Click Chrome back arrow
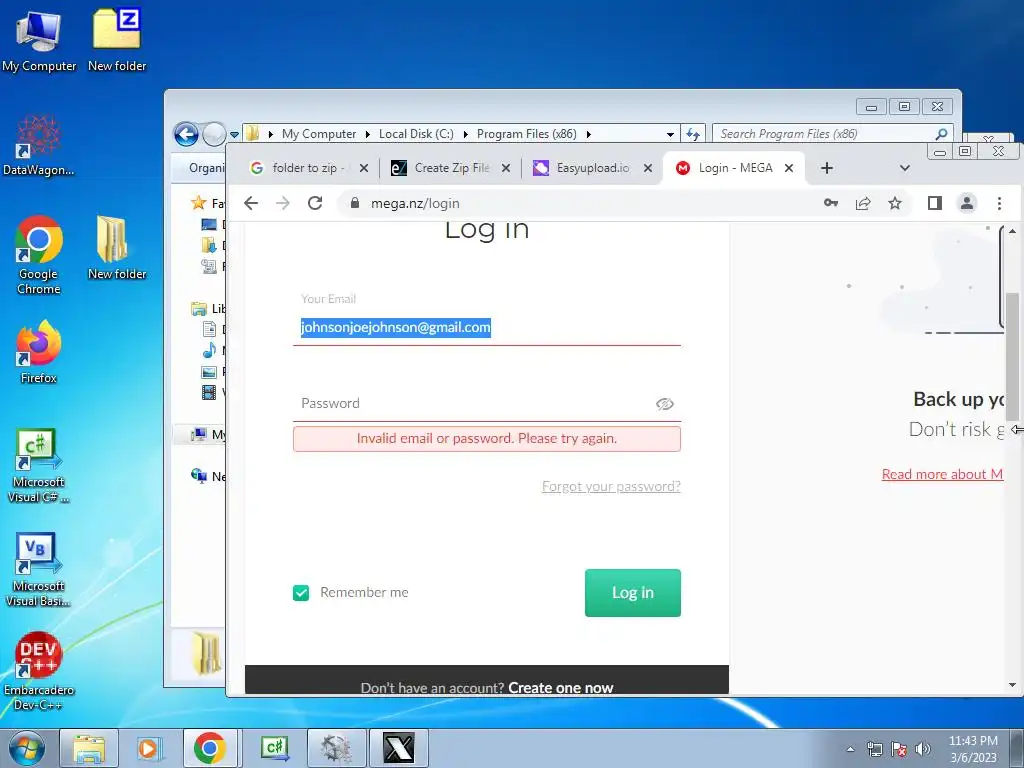 [251, 203]
